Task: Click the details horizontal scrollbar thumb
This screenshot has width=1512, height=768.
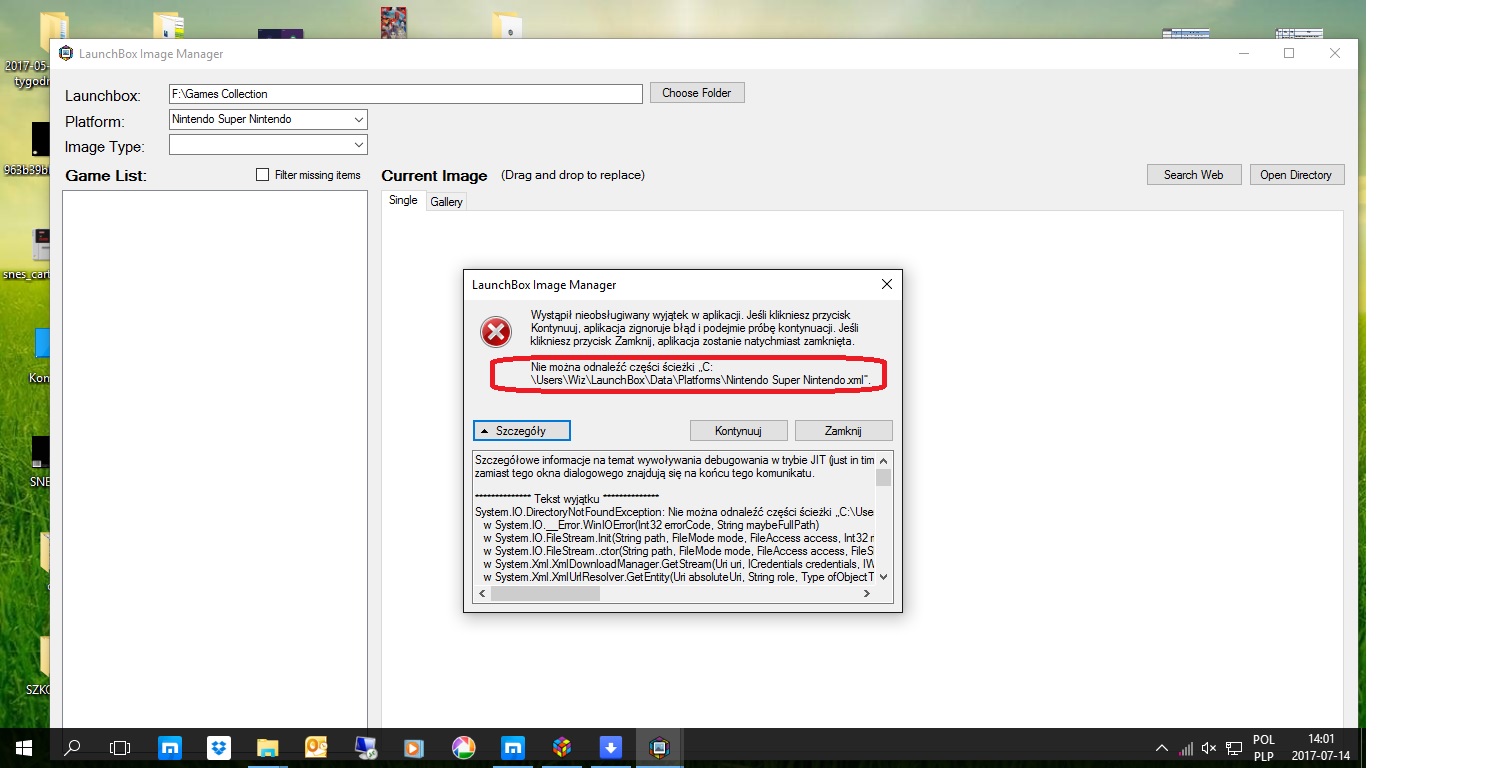Action: [545, 593]
